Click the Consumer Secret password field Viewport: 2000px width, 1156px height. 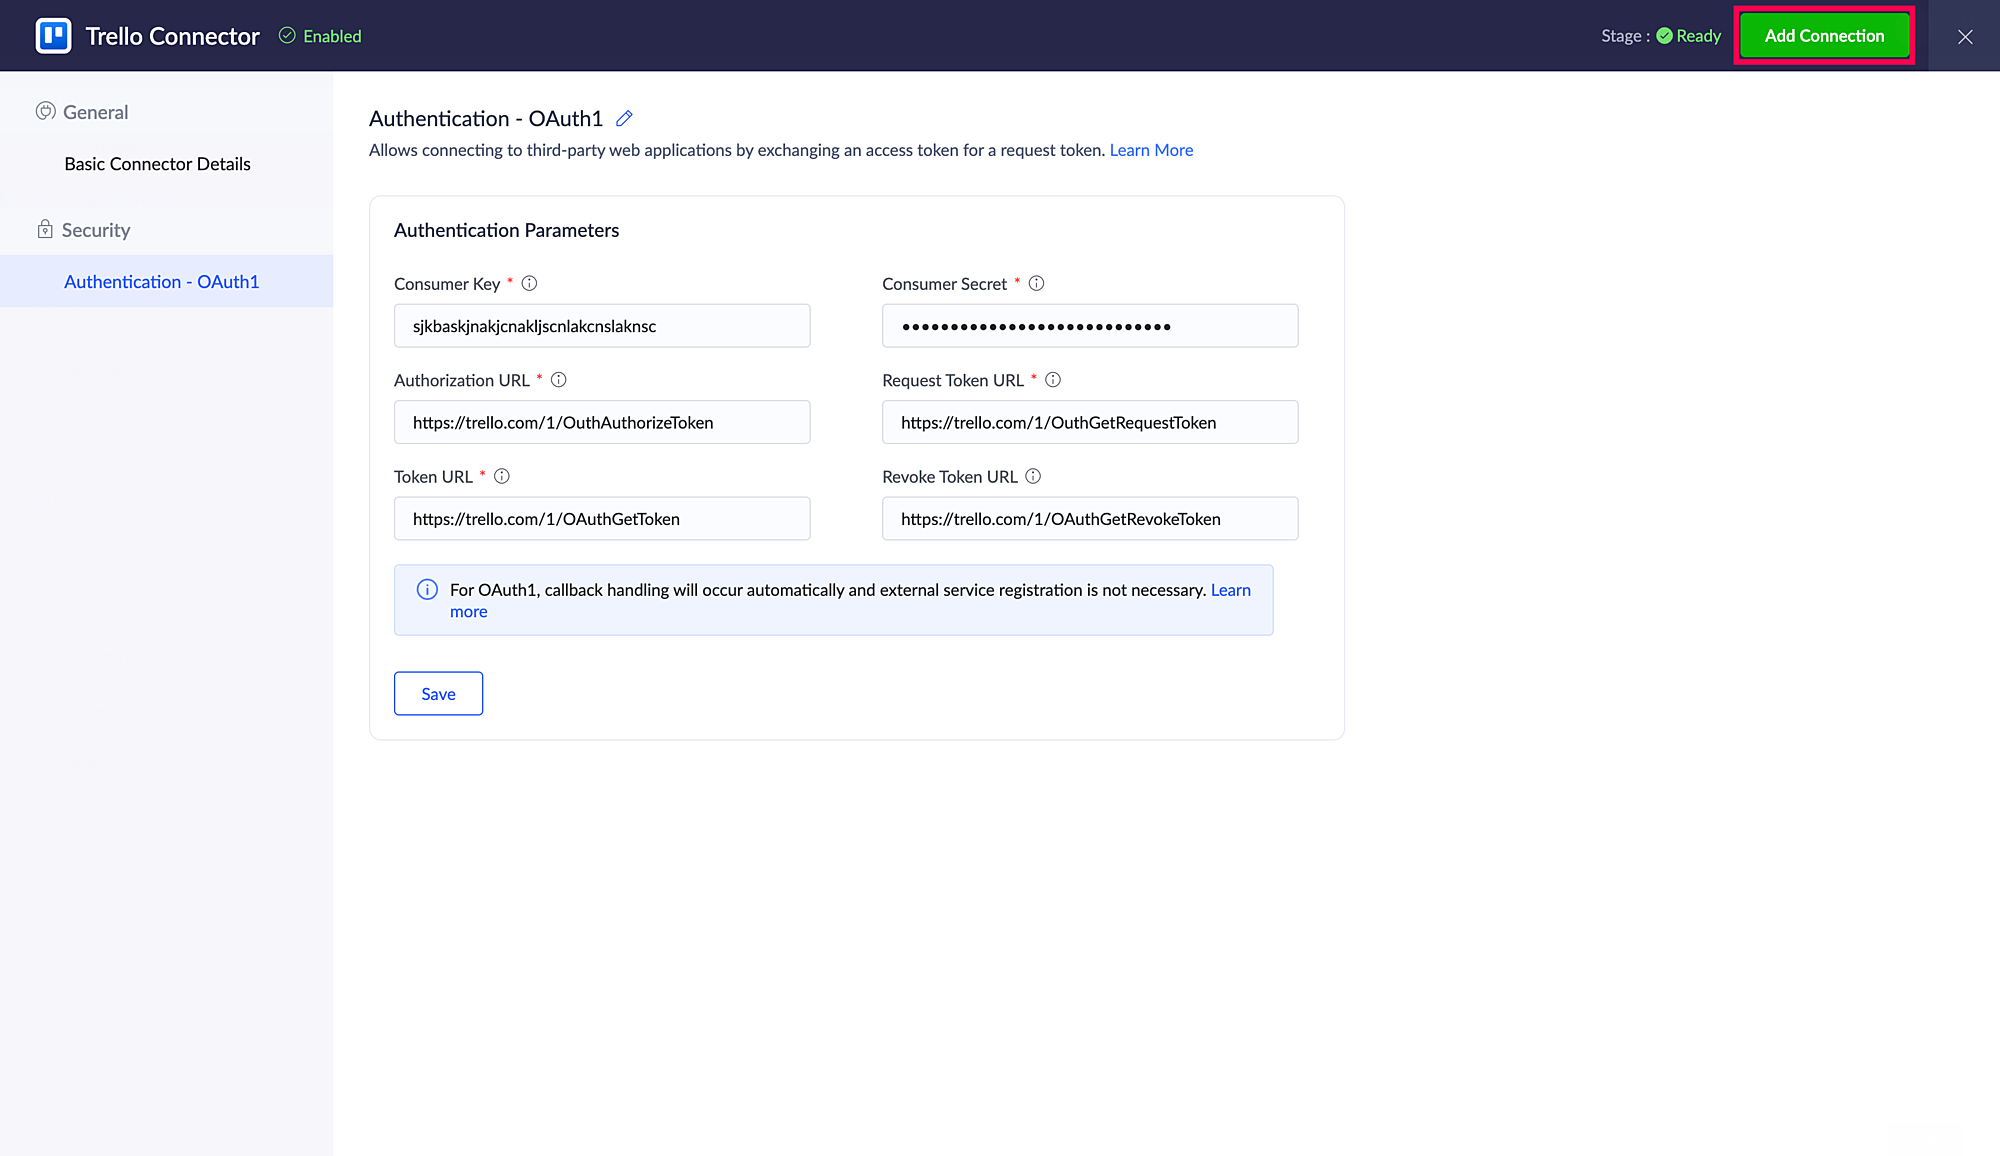1090,326
